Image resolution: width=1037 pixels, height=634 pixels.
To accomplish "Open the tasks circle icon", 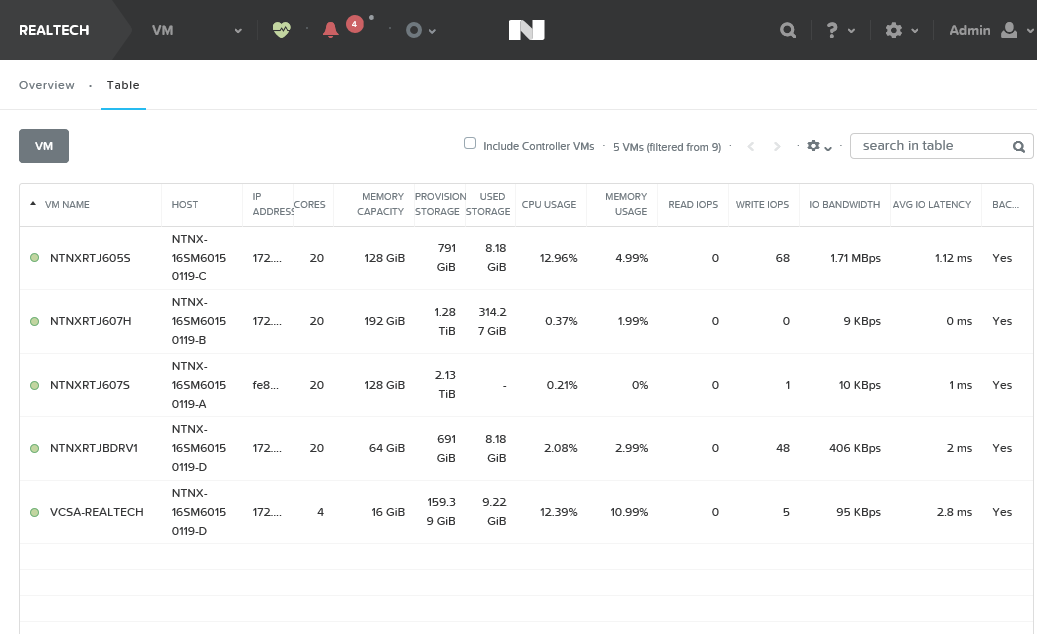I will click(414, 30).
